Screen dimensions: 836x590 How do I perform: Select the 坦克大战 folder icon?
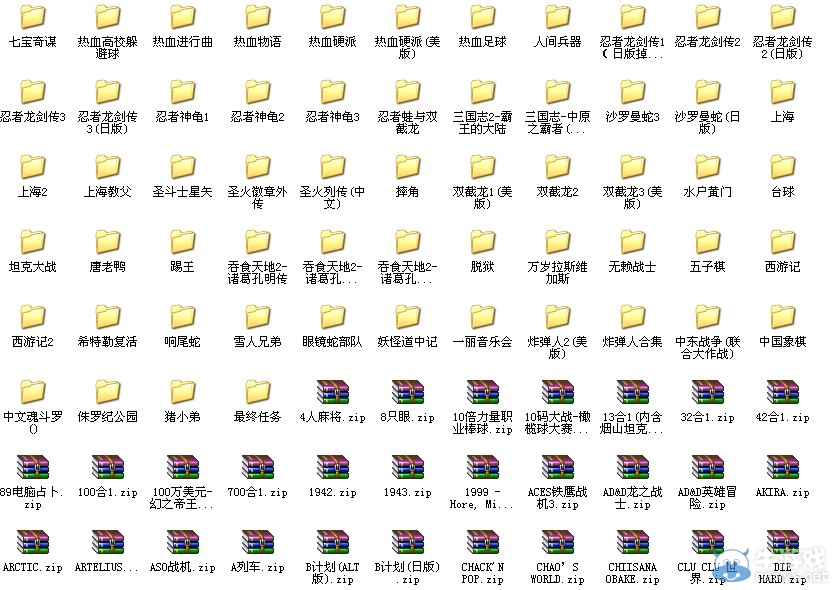33,243
